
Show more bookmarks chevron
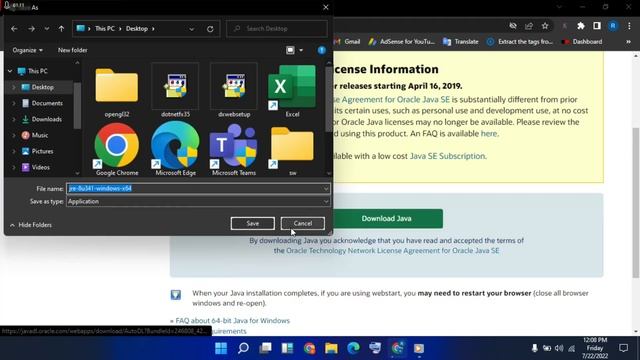click(x=628, y=42)
